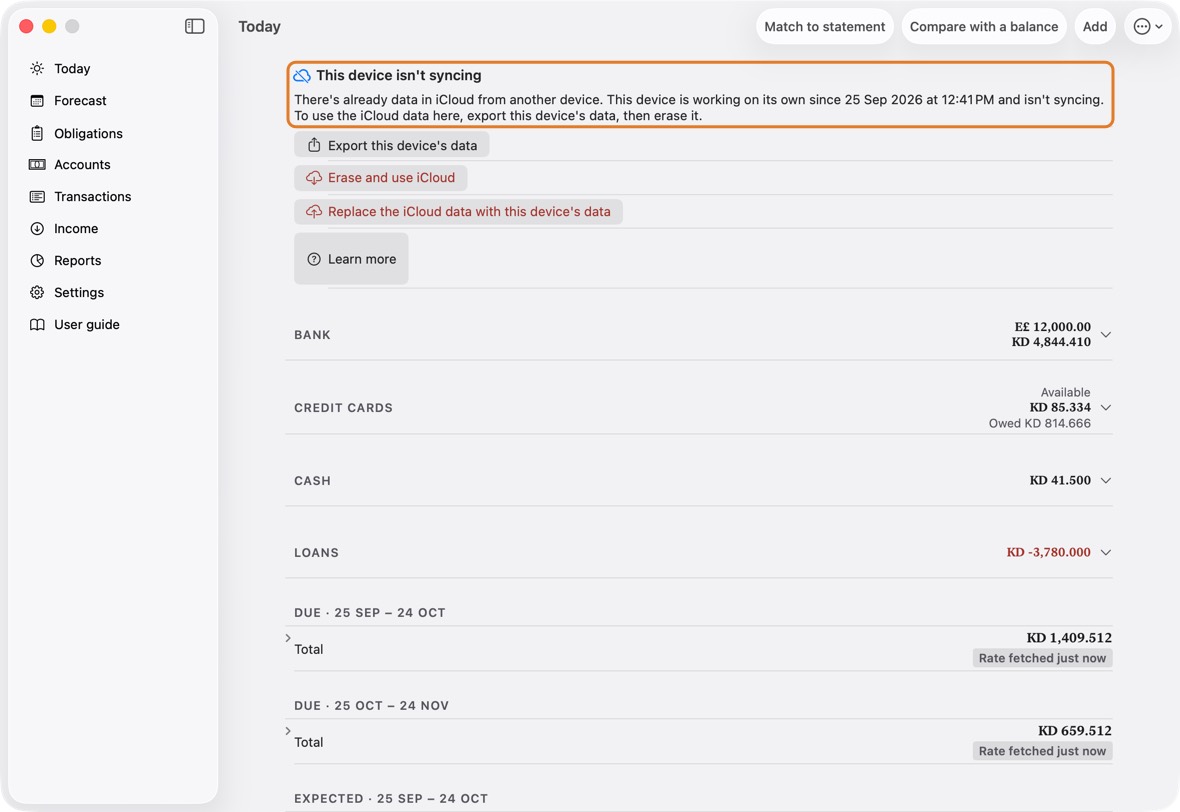
Task: Open Income via the down-arrow circle icon
Action: point(37,229)
